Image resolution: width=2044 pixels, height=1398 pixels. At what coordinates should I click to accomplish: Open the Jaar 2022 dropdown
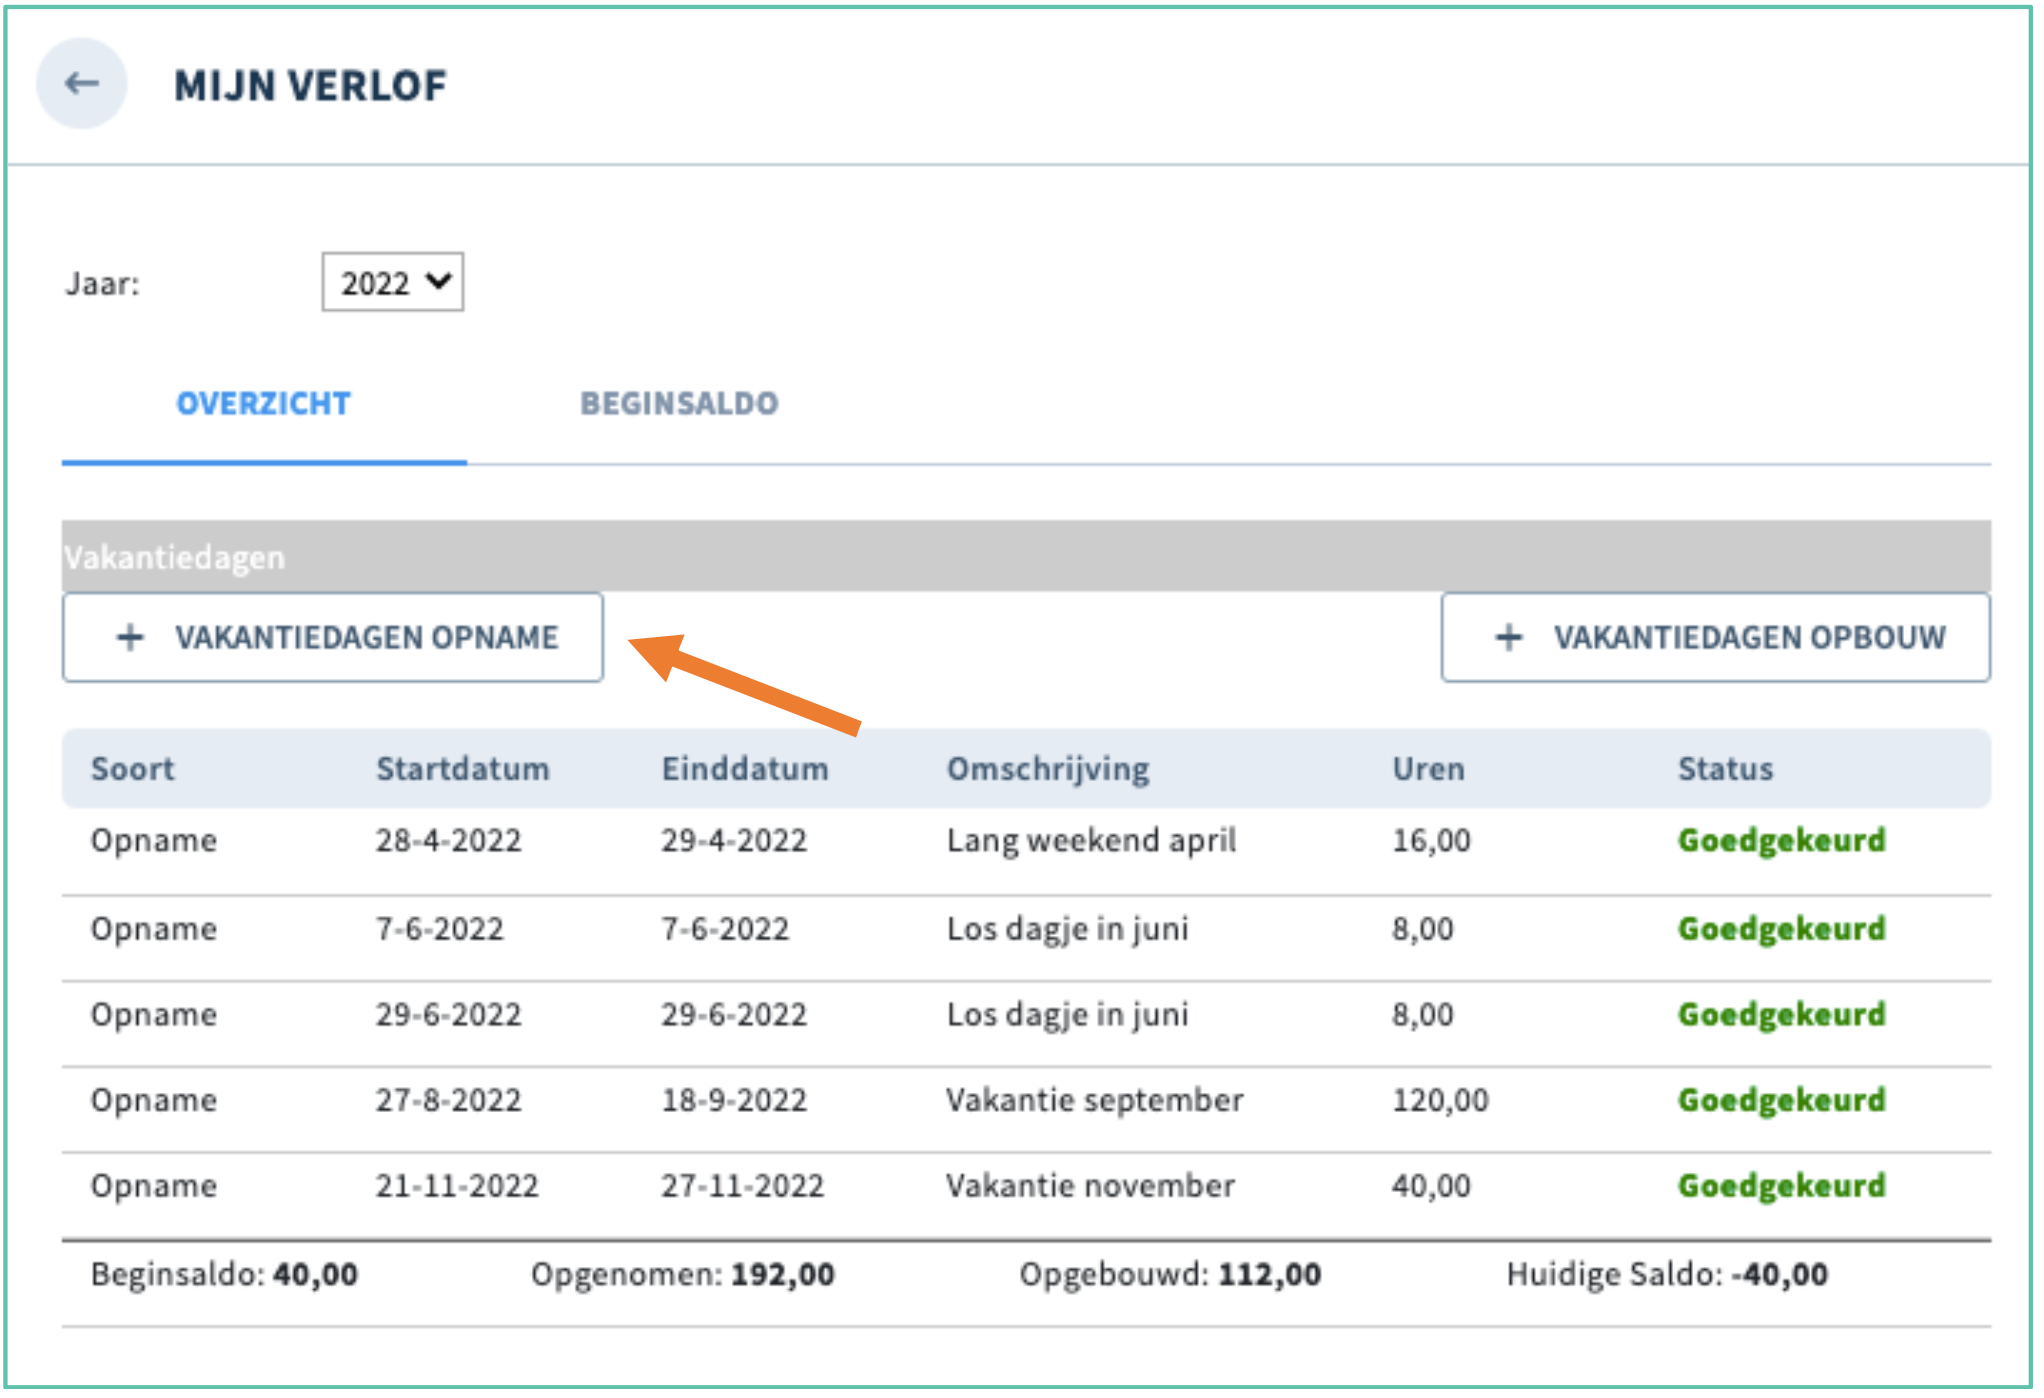392,283
